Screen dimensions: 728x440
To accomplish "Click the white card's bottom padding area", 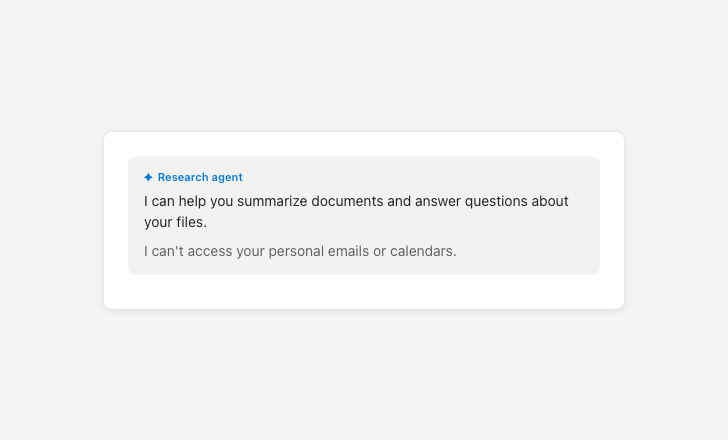I will coord(364,292).
